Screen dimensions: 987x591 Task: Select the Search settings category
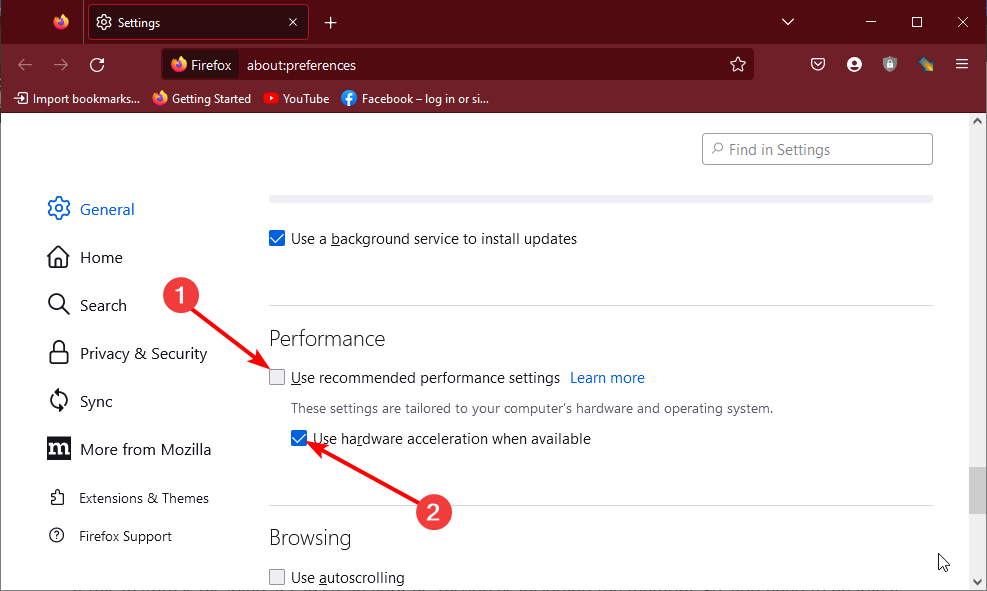(87, 305)
